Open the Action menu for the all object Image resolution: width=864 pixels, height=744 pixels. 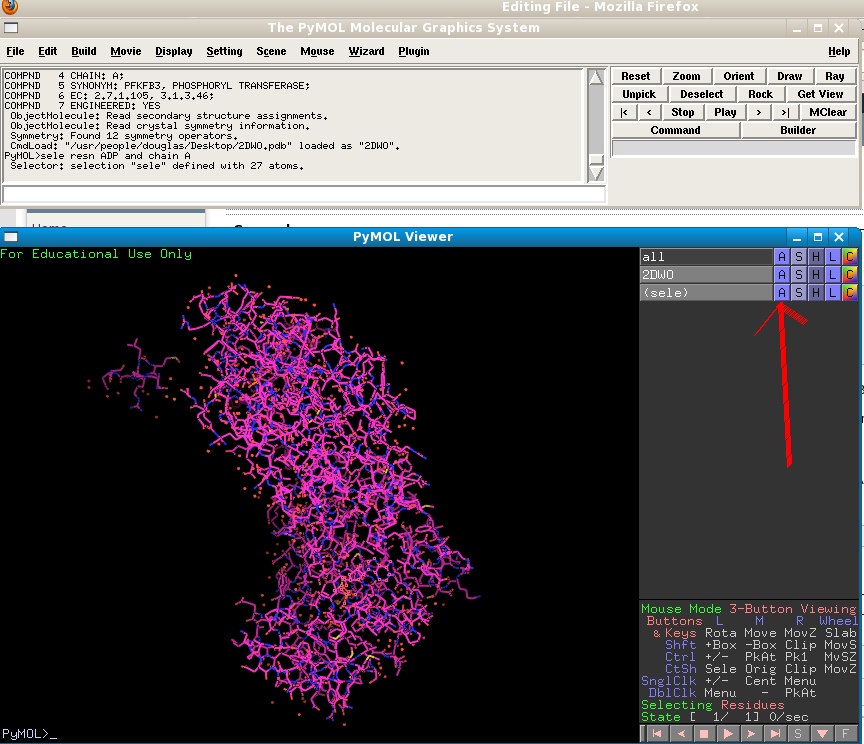(781, 257)
